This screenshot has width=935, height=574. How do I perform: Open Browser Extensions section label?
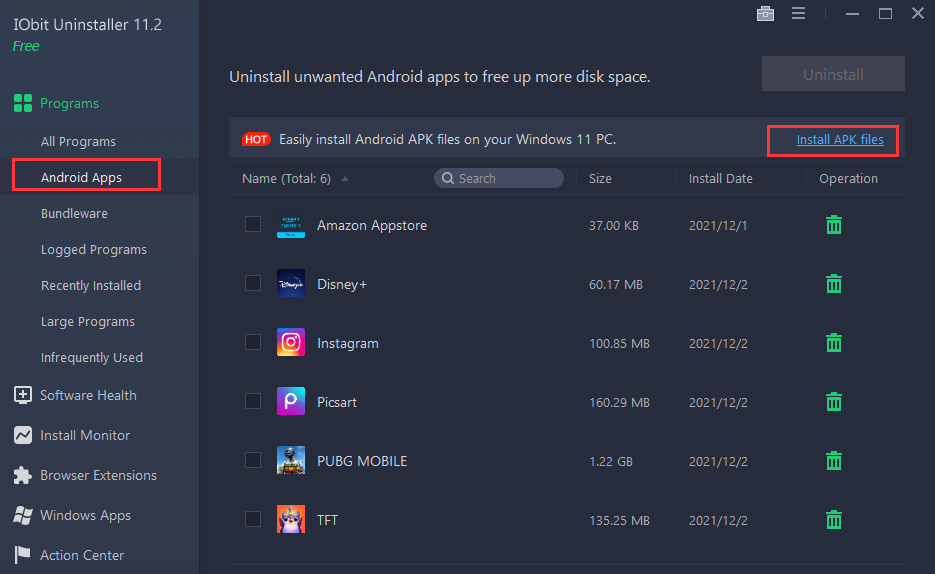[x=98, y=475]
